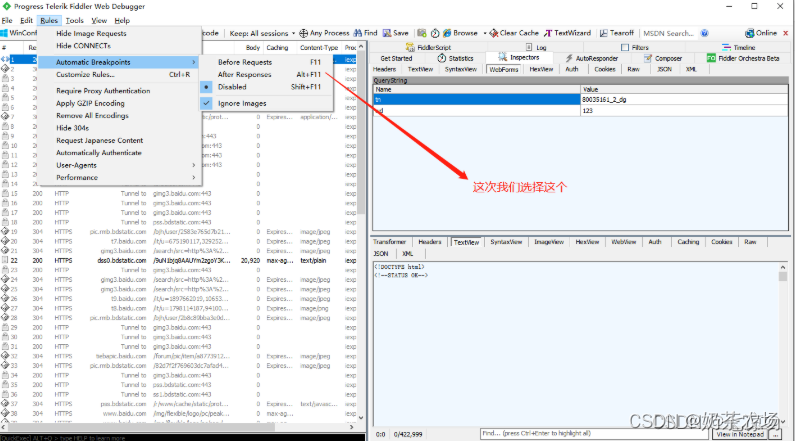The image size is (795, 441).
Task: Click the Browse toolbar button
Action: point(460,33)
